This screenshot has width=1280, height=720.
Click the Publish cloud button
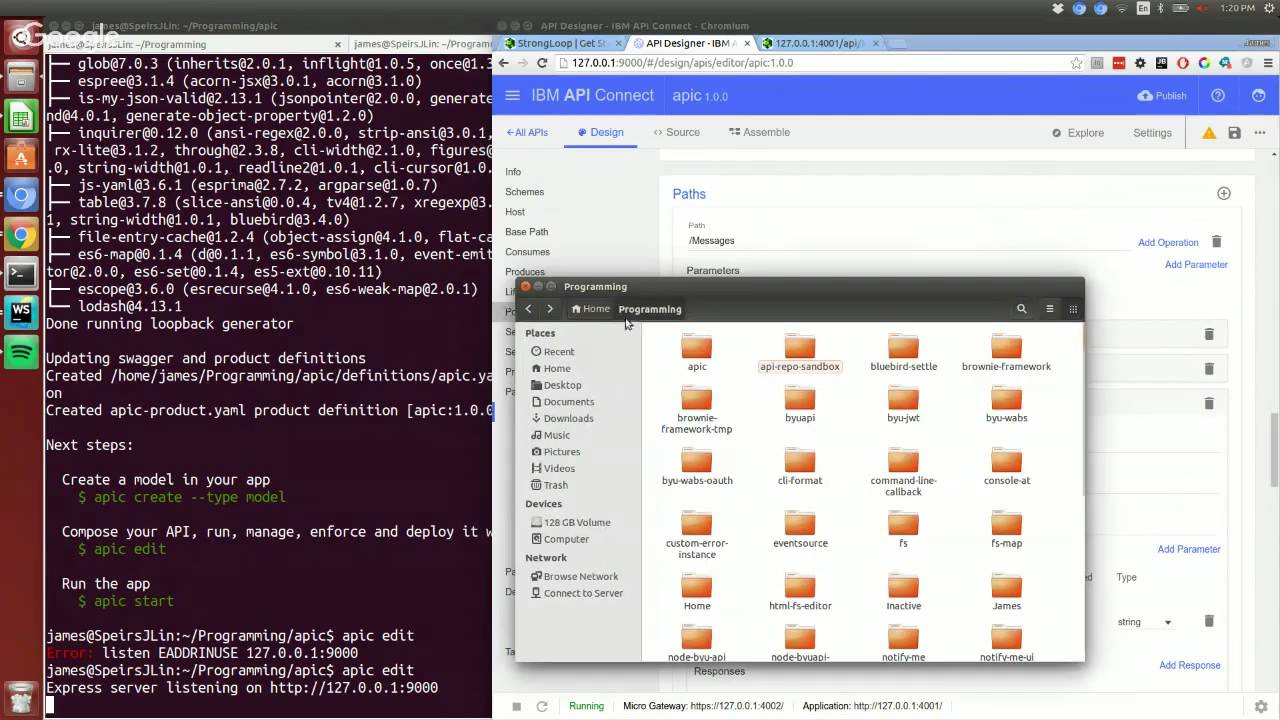[1162, 96]
